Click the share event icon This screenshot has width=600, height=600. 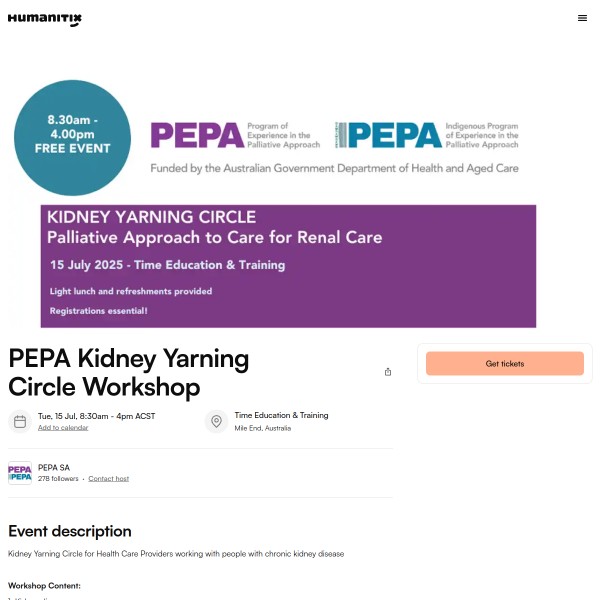pos(388,372)
